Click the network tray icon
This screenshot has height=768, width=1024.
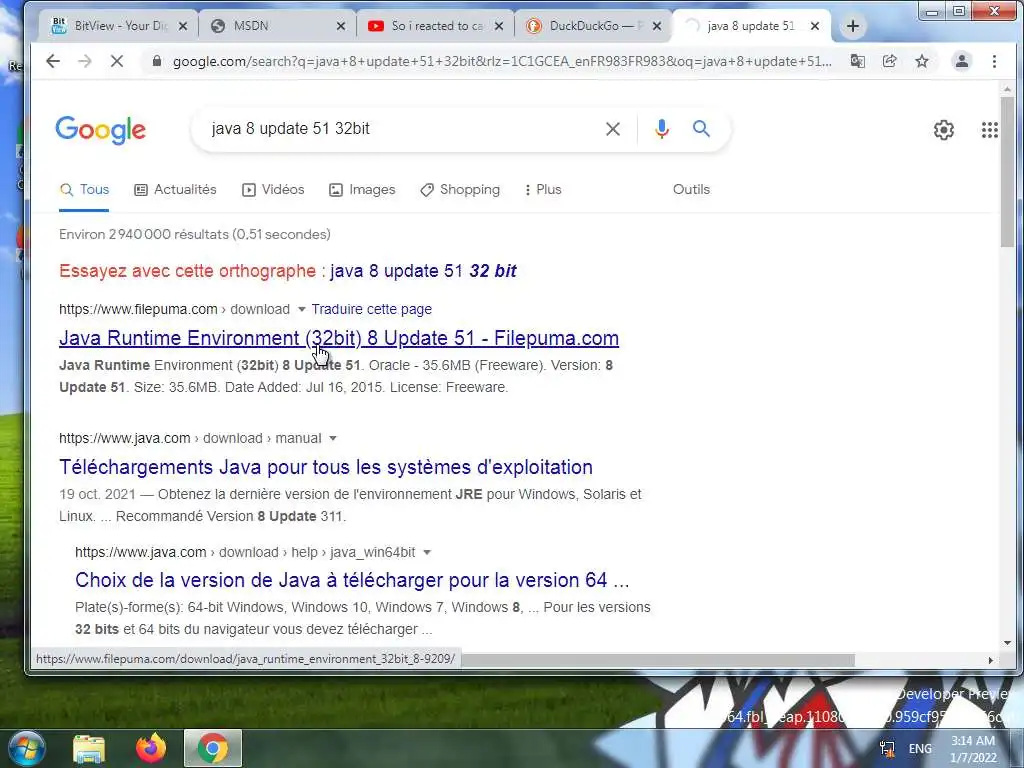pyautogui.click(x=887, y=748)
